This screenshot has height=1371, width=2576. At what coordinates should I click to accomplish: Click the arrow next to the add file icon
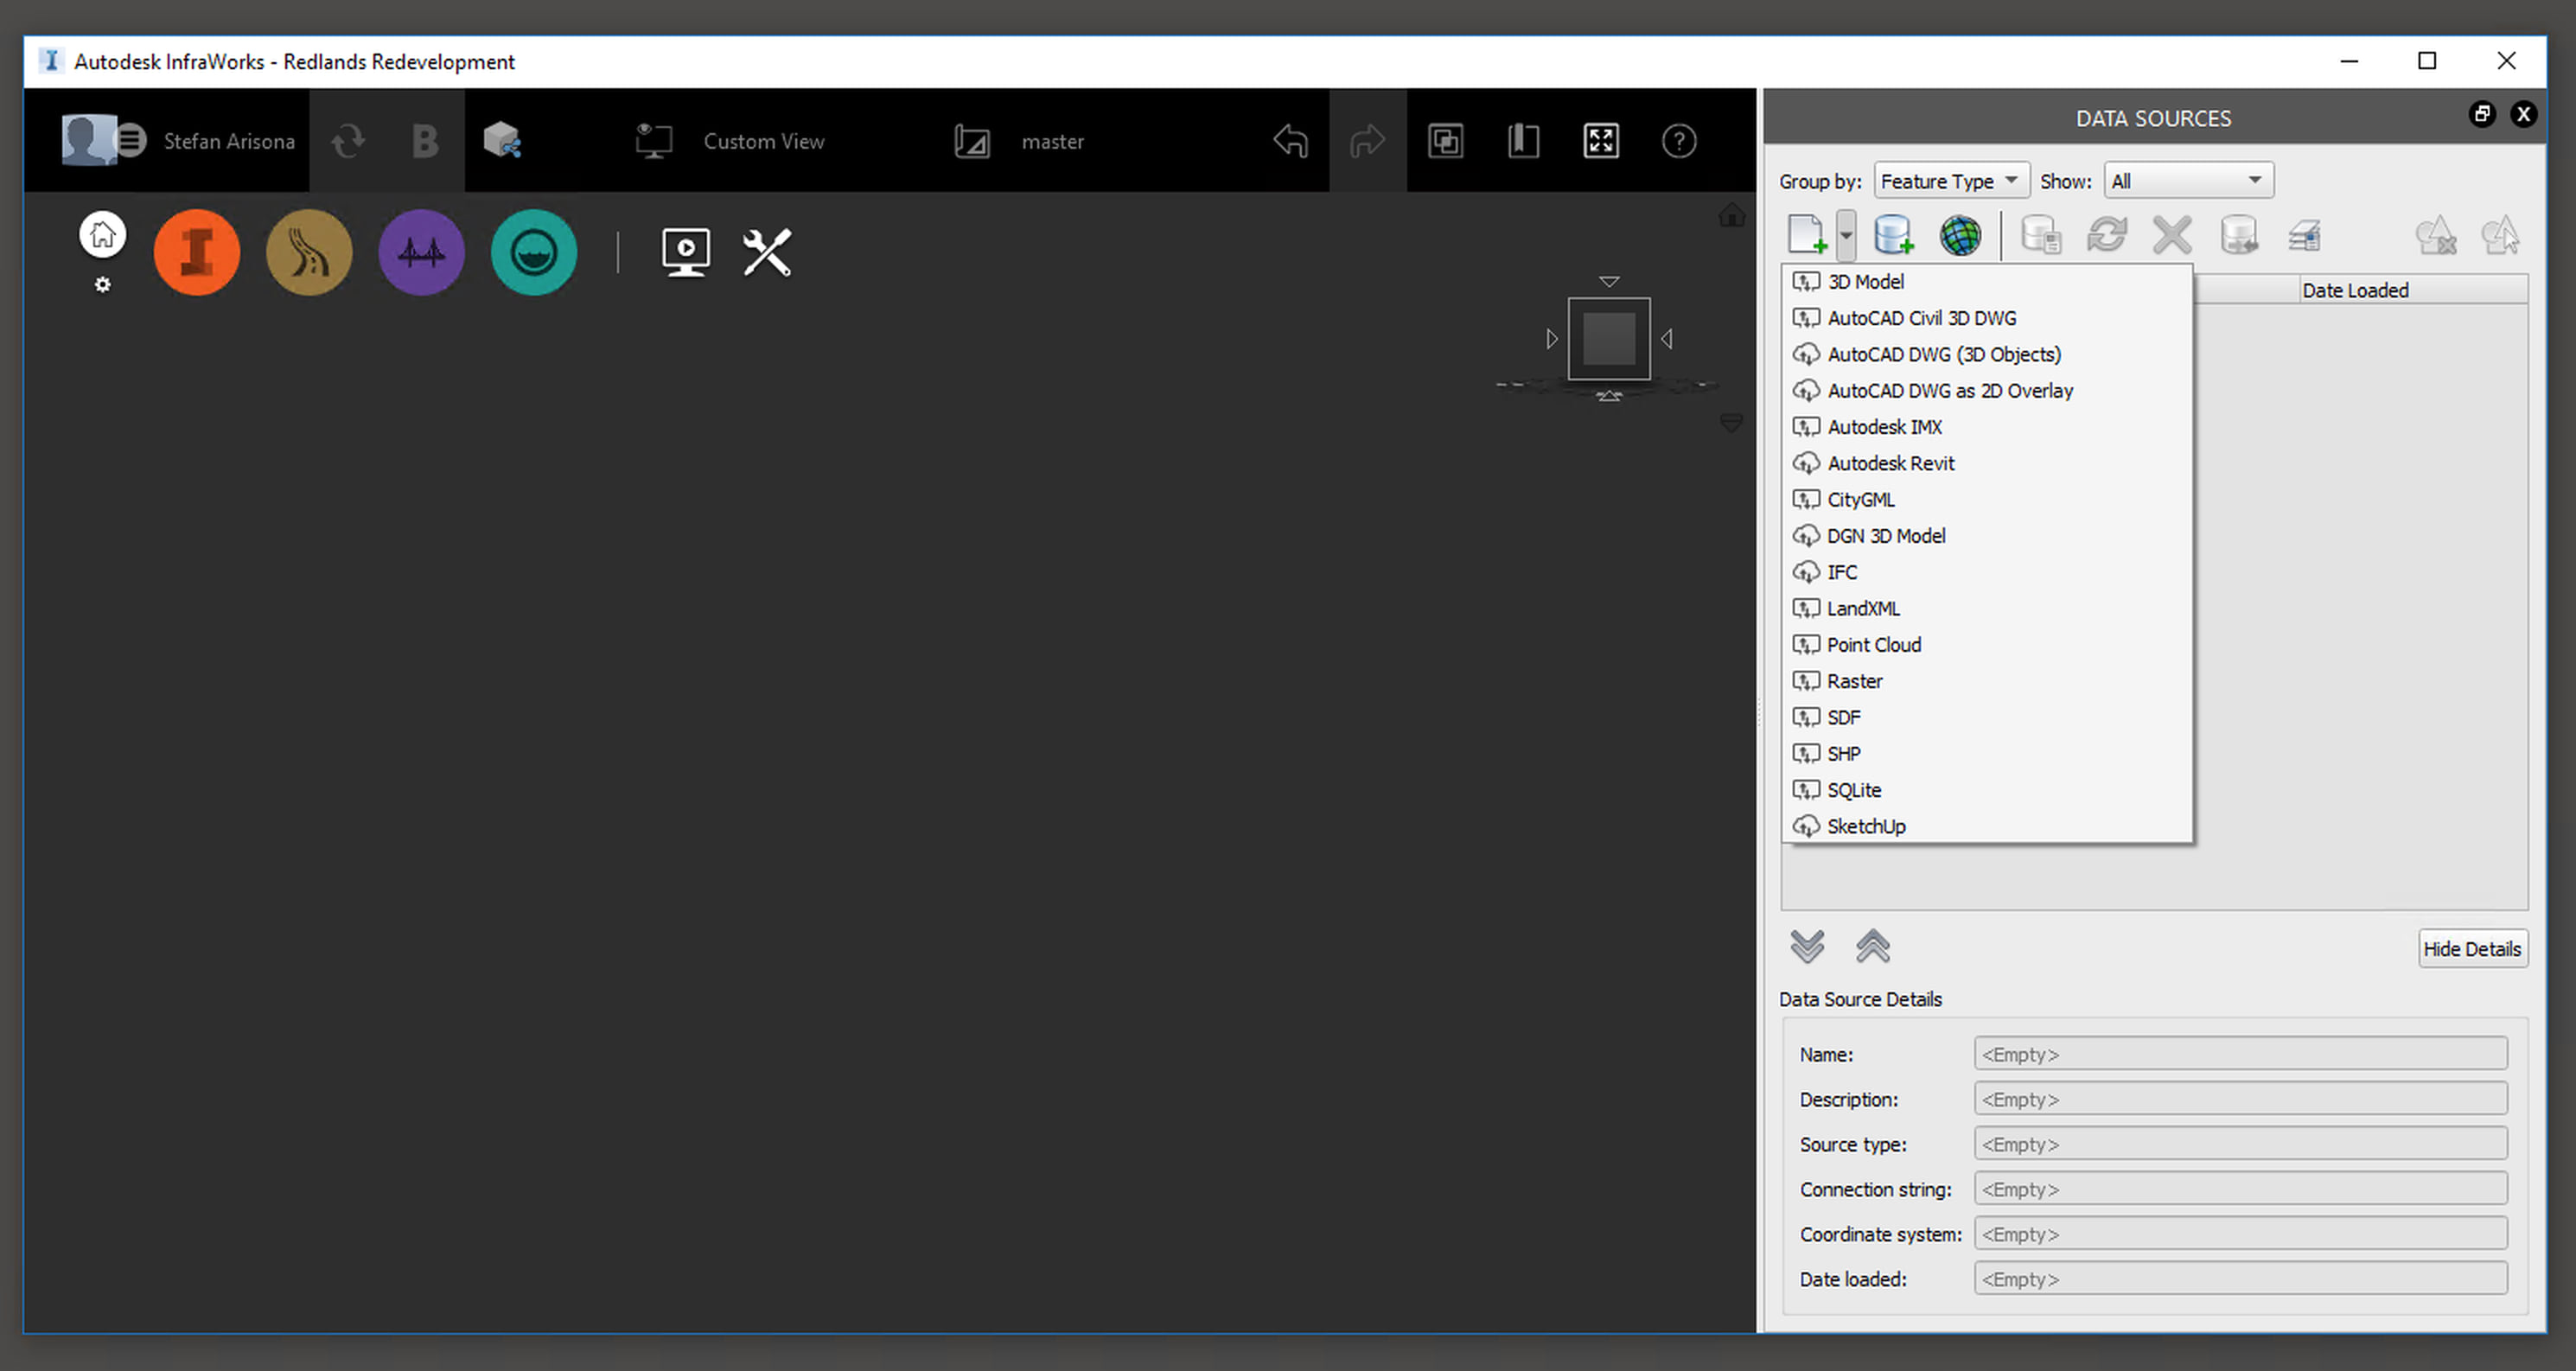[1846, 236]
